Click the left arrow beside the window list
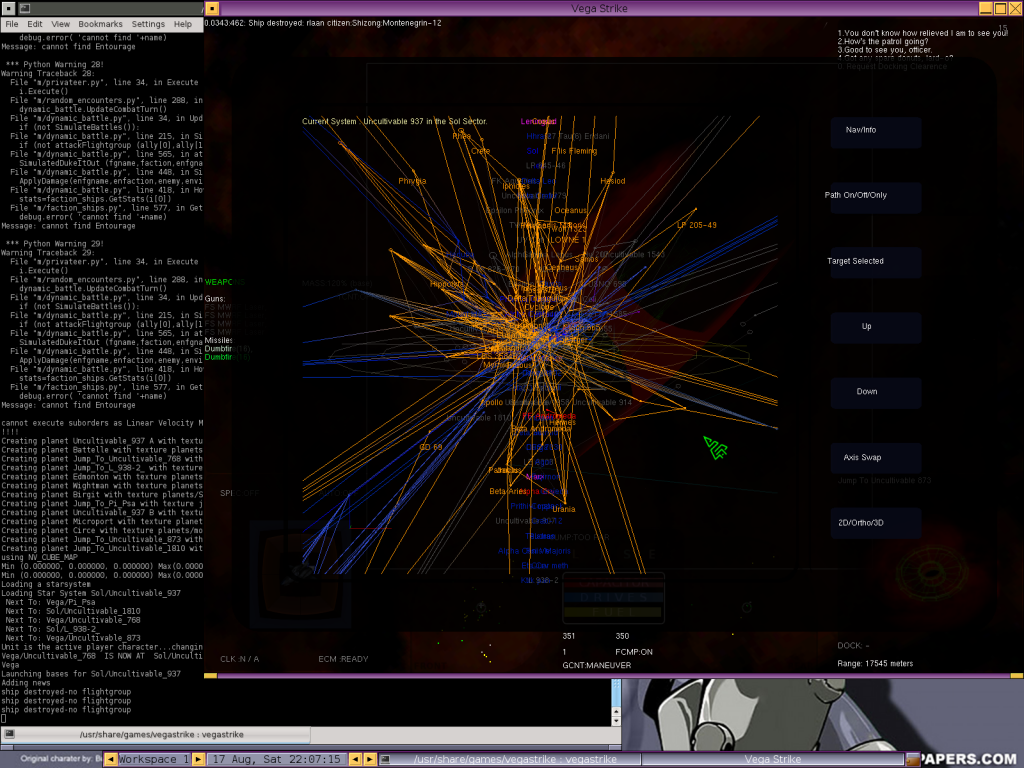1024x768 pixels. click(355, 759)
